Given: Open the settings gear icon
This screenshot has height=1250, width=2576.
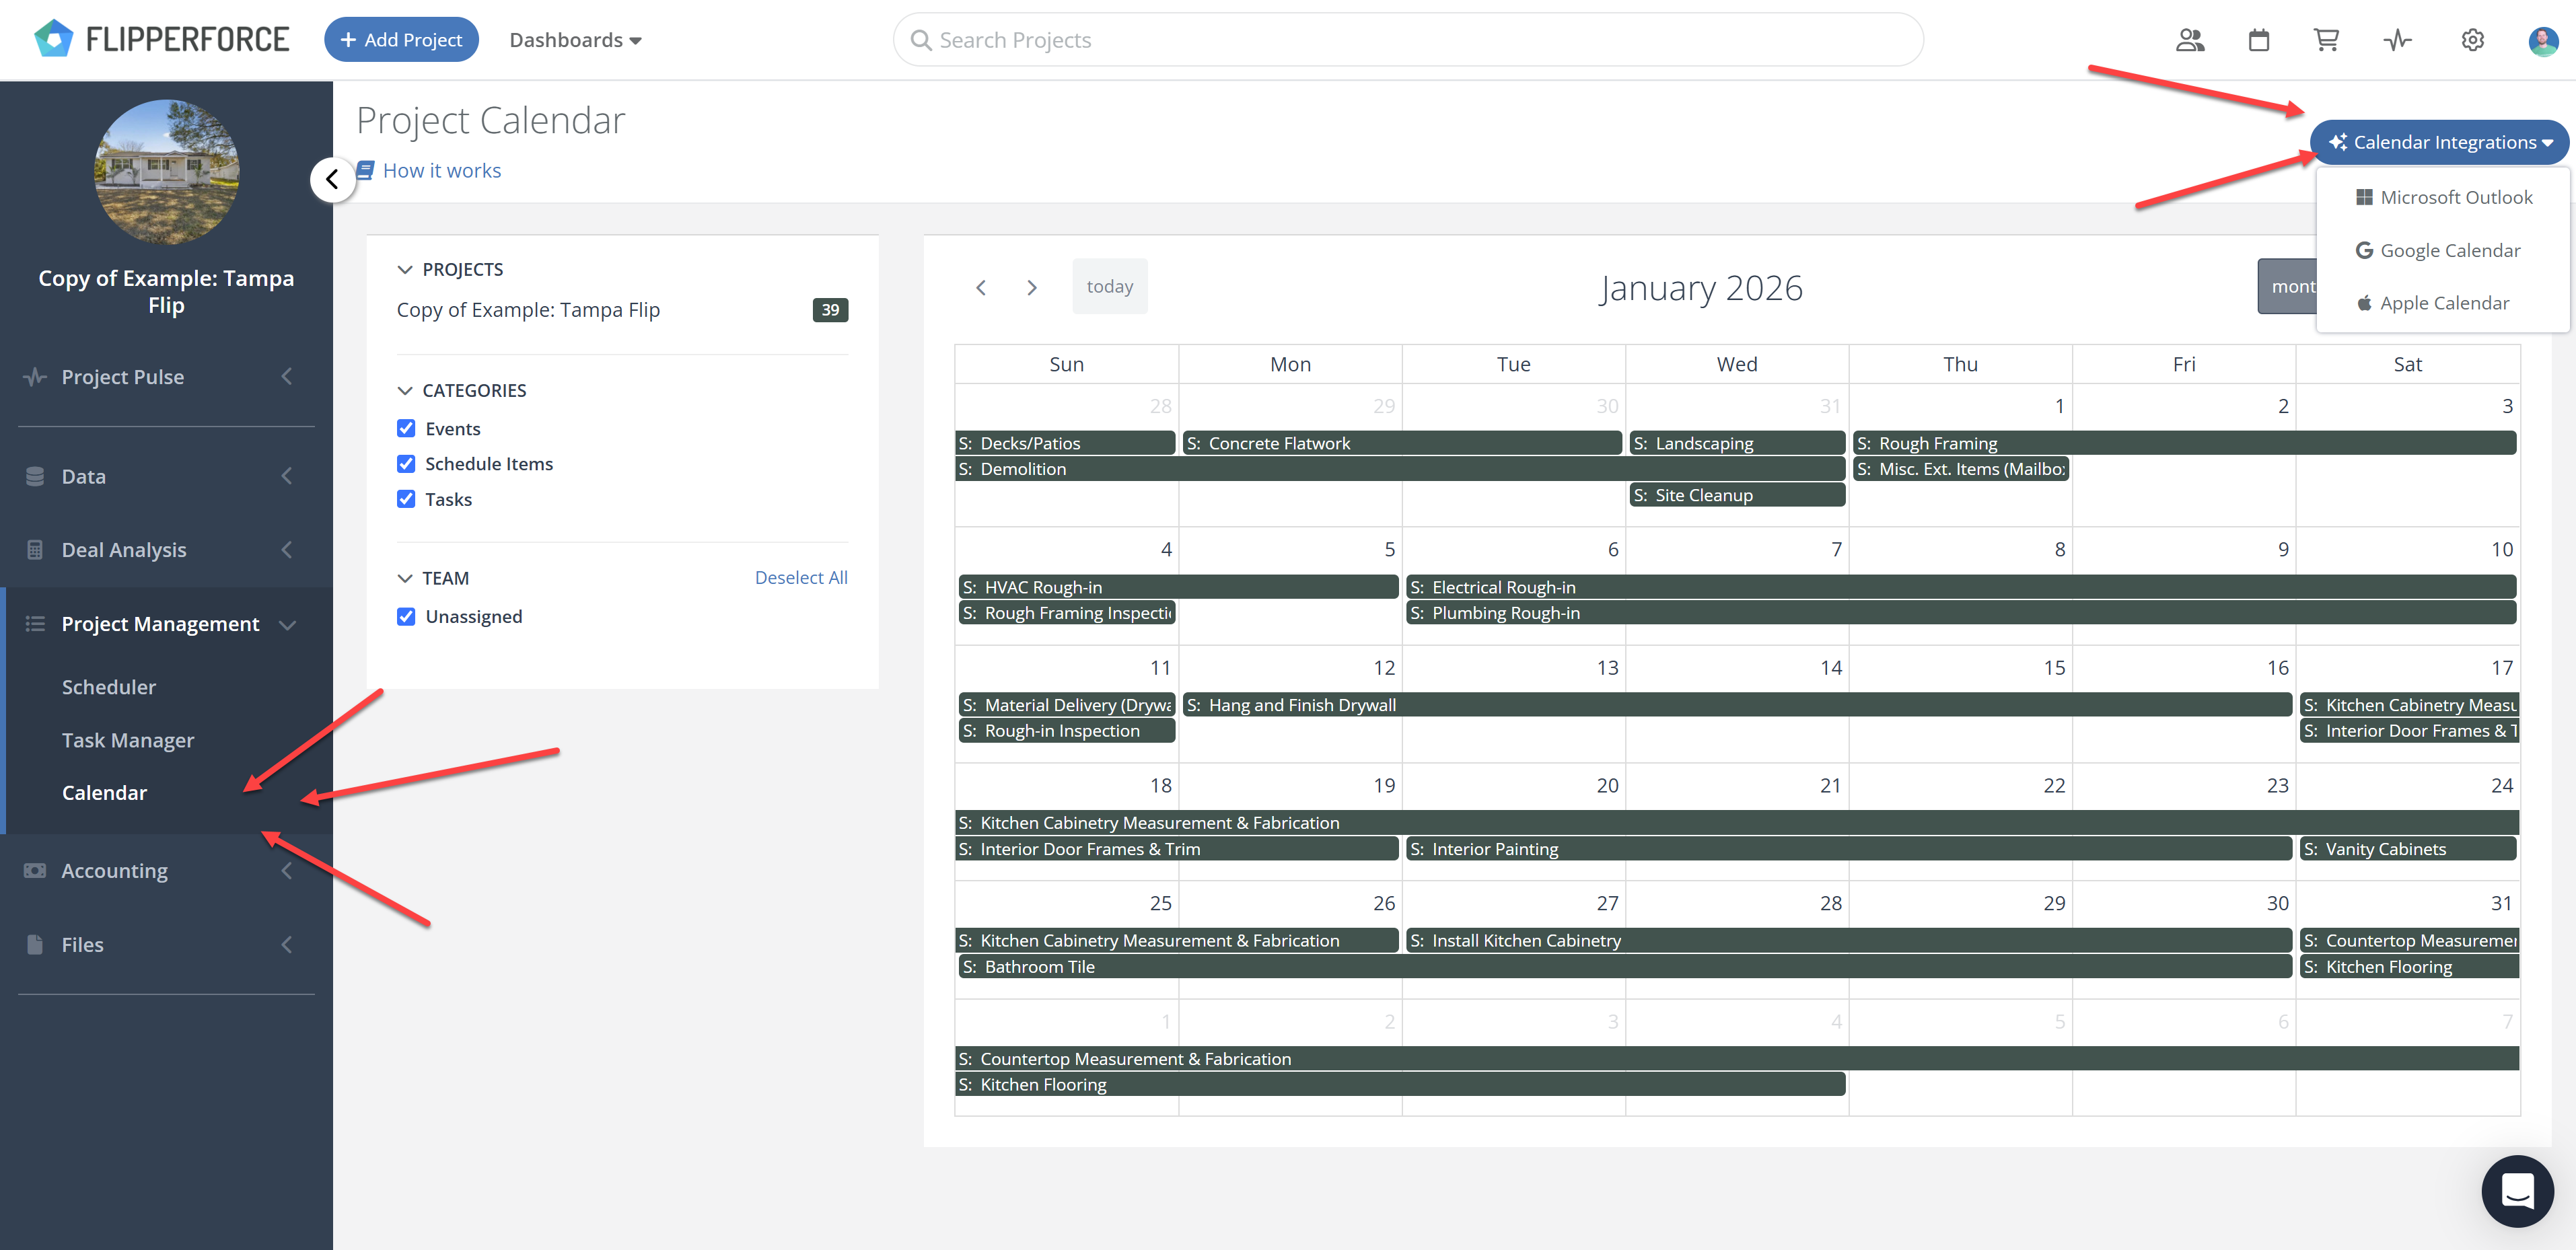Looking at the screenshot, I should point(2473,40).
